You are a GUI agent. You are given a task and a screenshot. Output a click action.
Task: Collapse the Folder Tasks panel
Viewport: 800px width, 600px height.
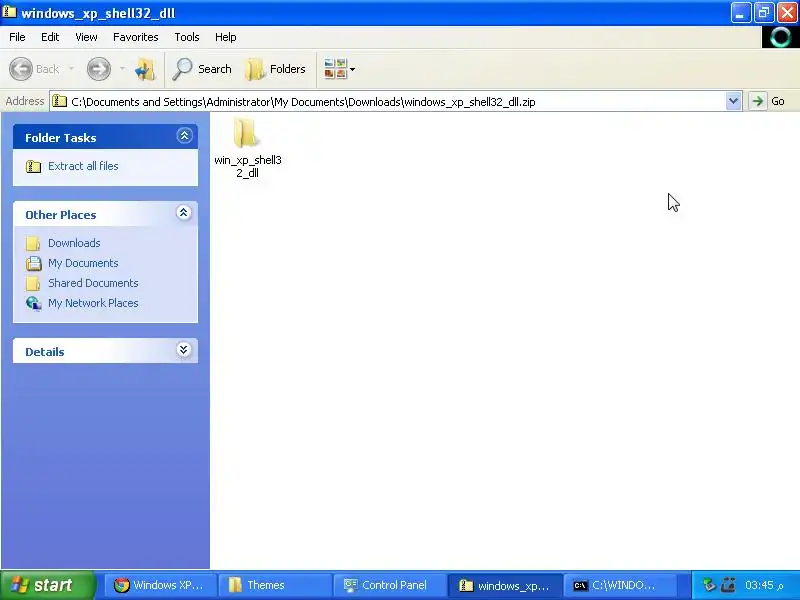tap(184, 136)
